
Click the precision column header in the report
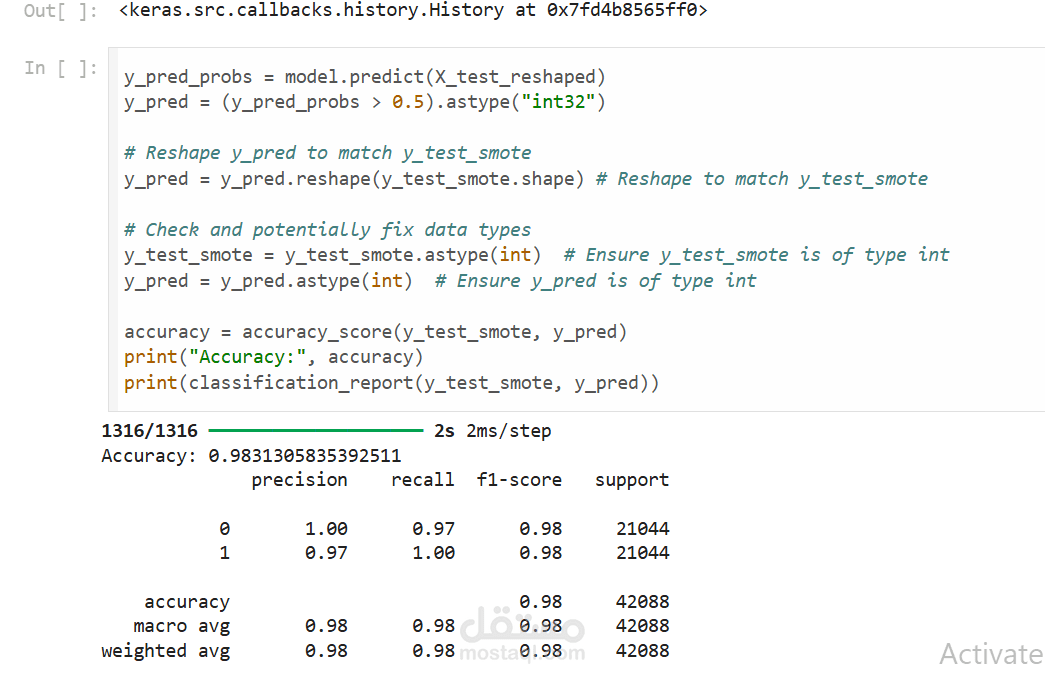(x=299, y=480)
